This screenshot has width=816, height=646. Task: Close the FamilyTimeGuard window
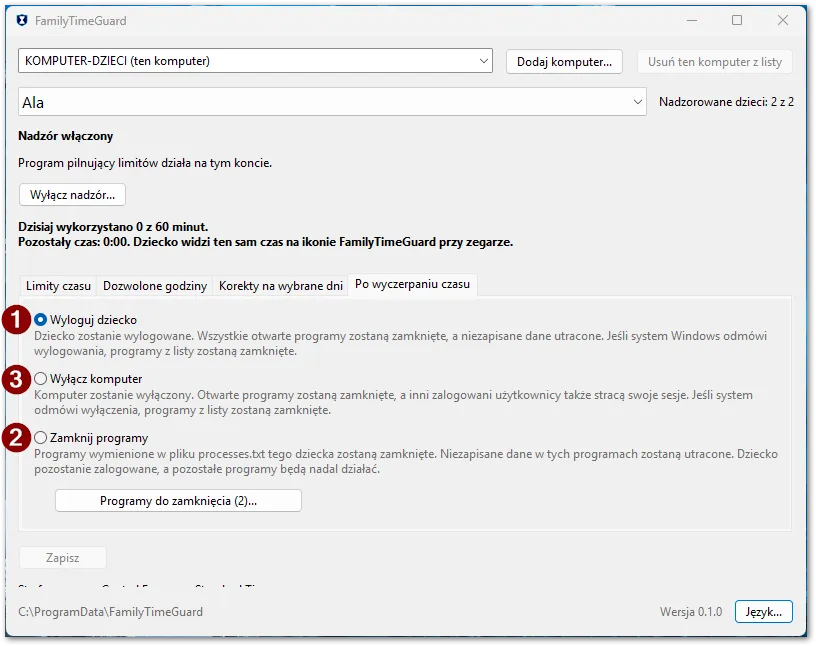783,21
